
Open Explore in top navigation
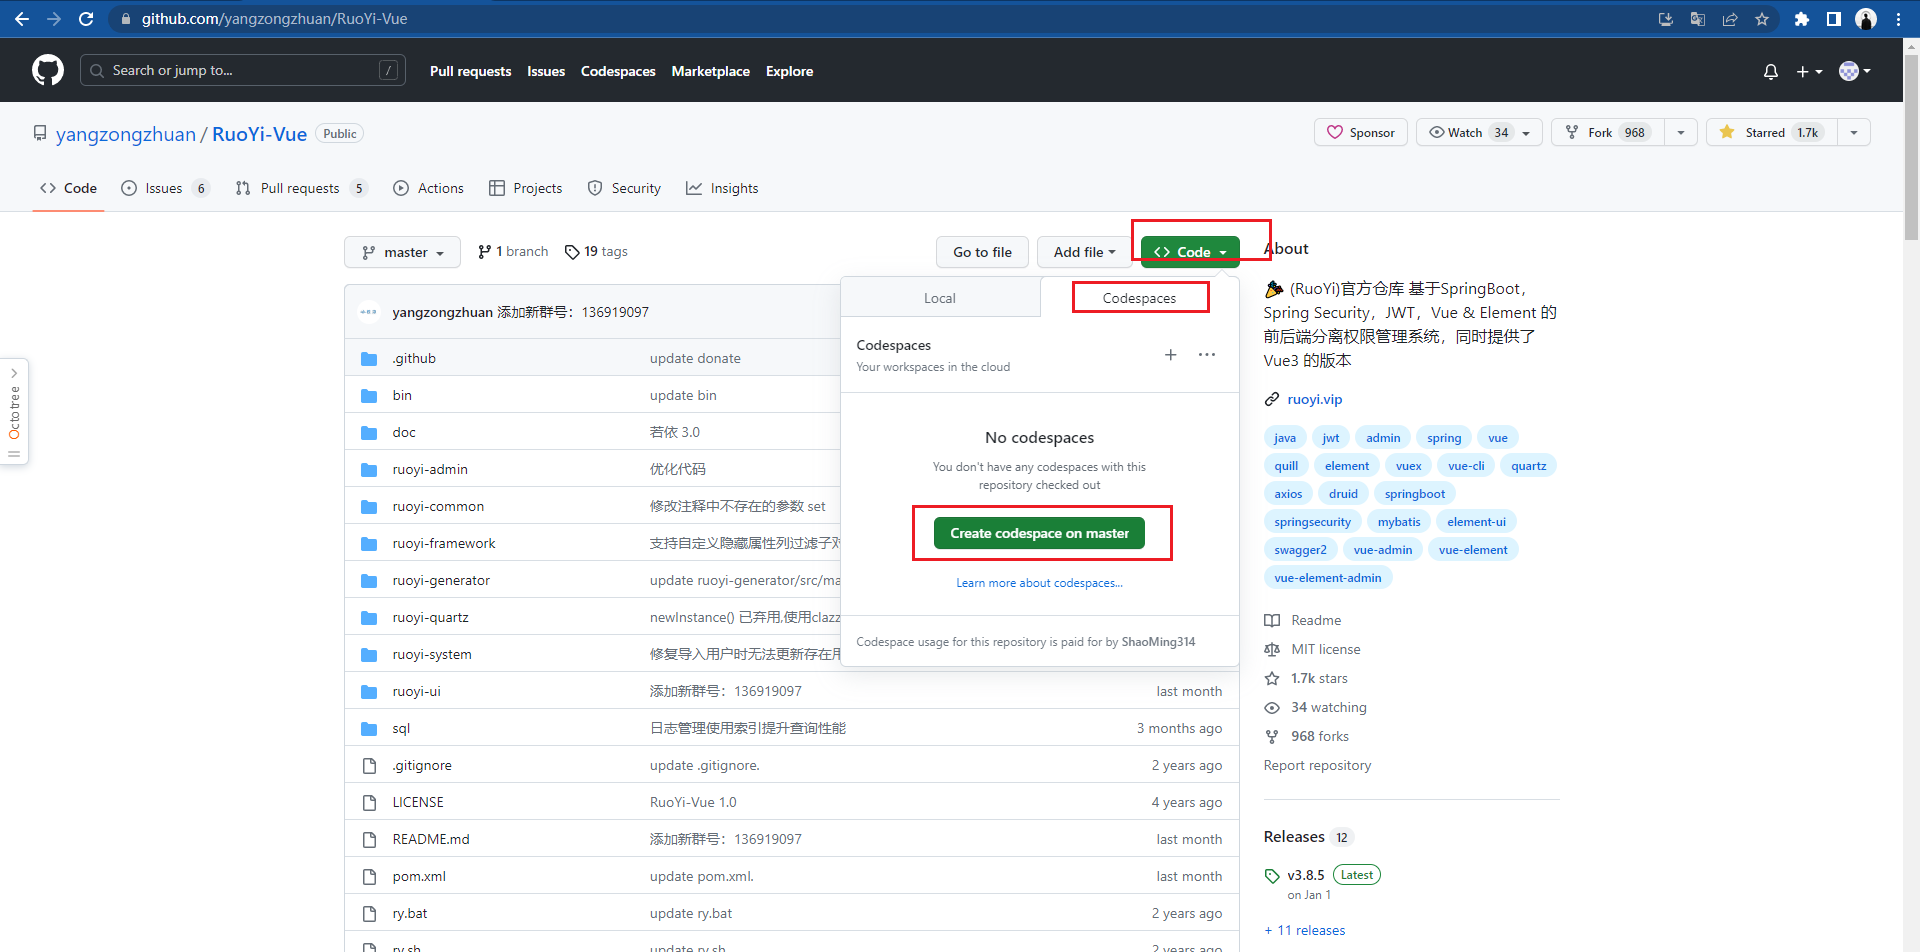(790, 71)
